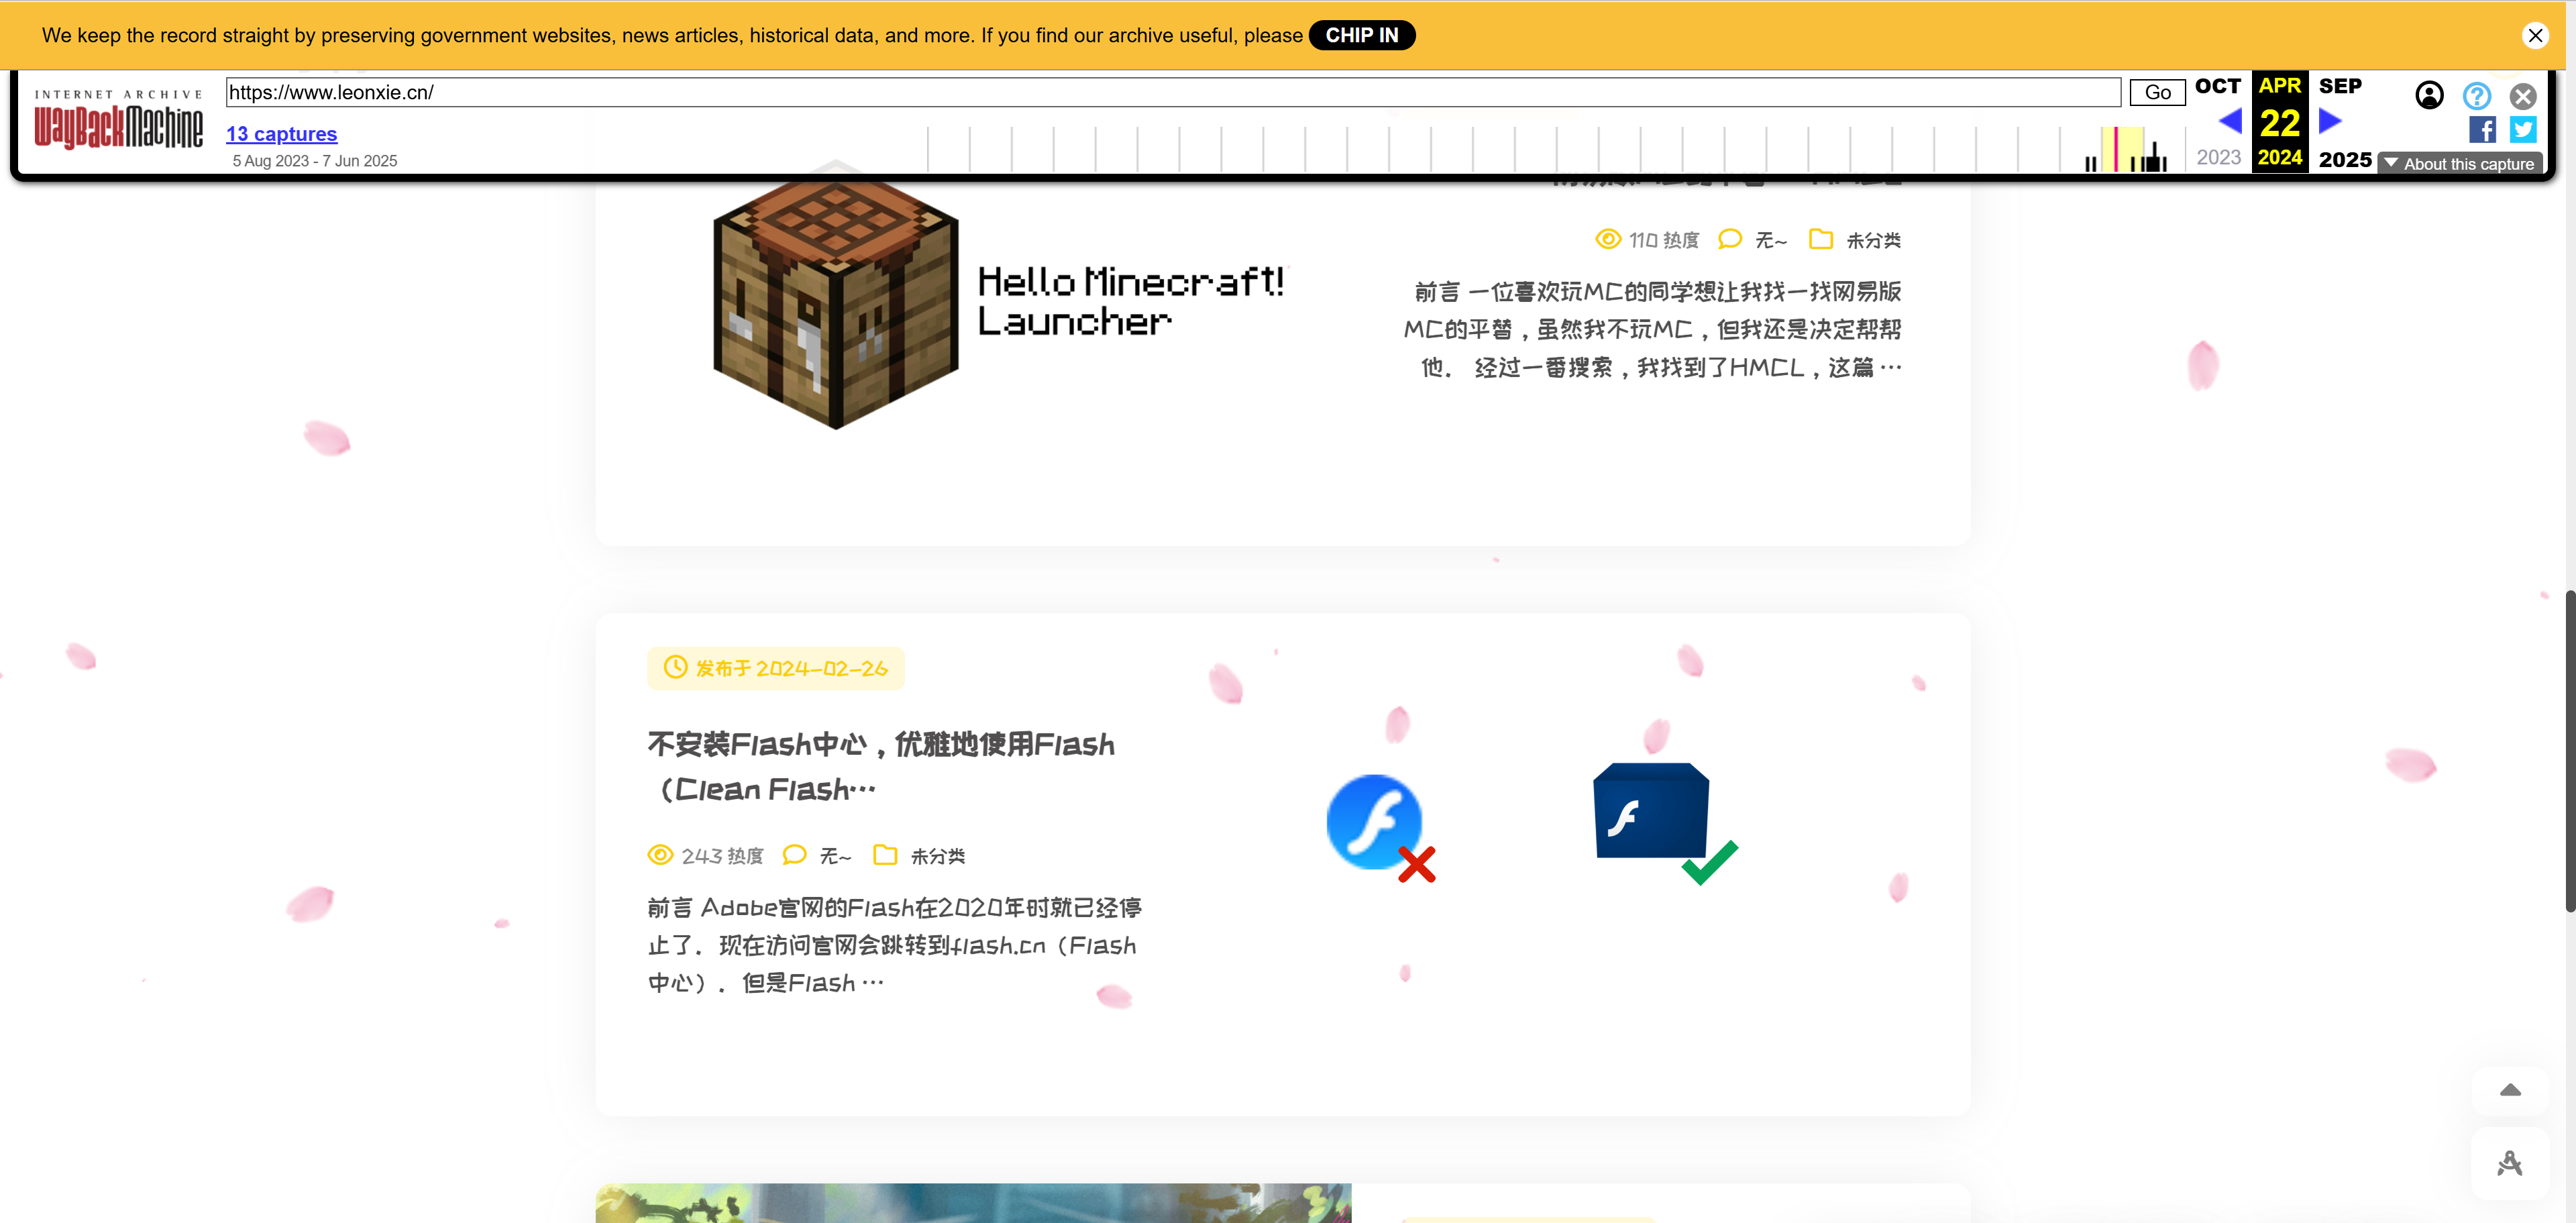Click comment bubble icon in HMCL post
This screenshot has height=1223, width=2576.
click(x=1729, y=239)
